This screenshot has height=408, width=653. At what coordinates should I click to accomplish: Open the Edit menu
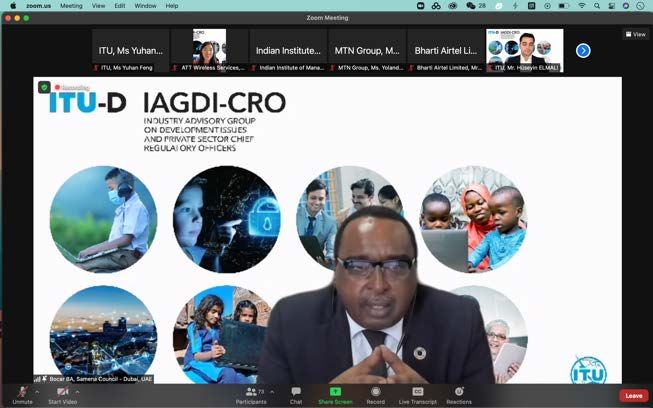click(x=120, y=6)
